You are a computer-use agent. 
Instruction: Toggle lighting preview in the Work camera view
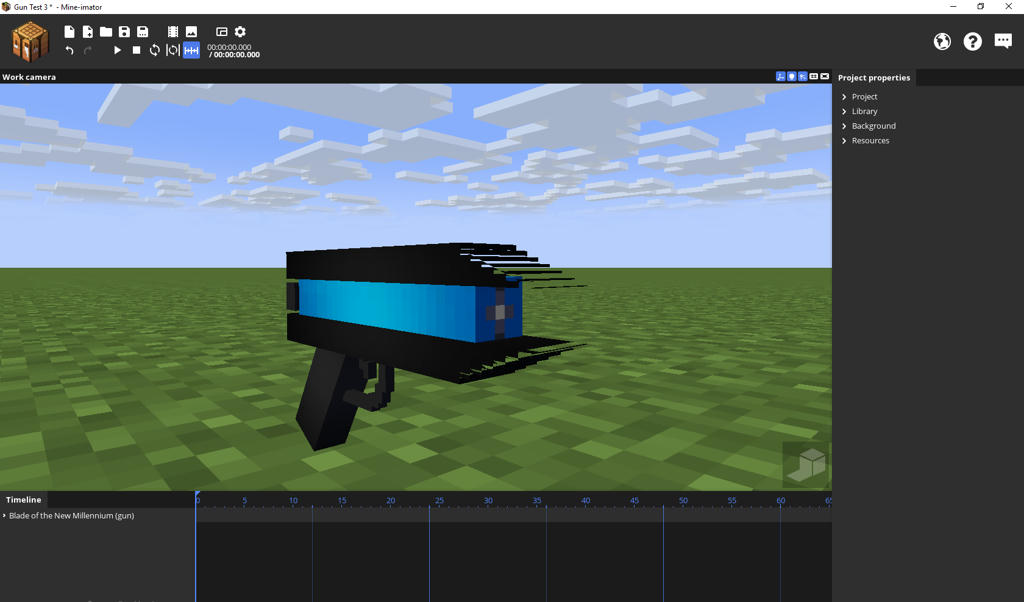coord(791,76)
